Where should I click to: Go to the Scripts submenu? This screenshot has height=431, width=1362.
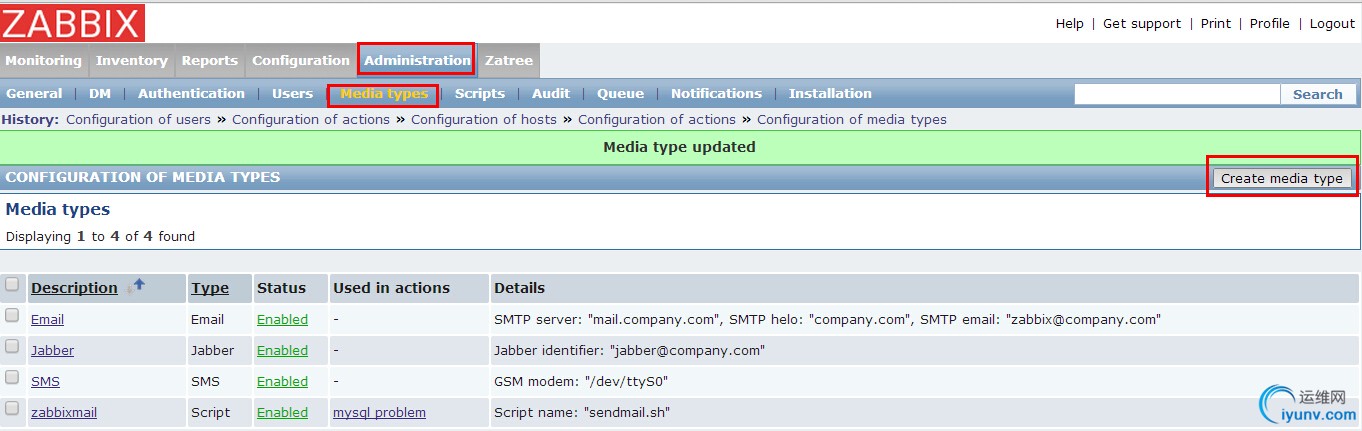(480, 94)
